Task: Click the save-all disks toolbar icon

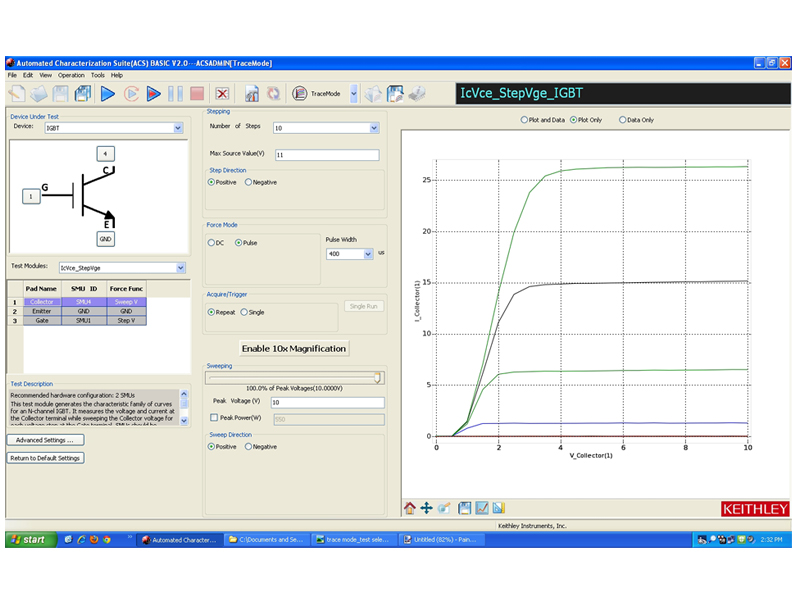Action: point(82,94)
